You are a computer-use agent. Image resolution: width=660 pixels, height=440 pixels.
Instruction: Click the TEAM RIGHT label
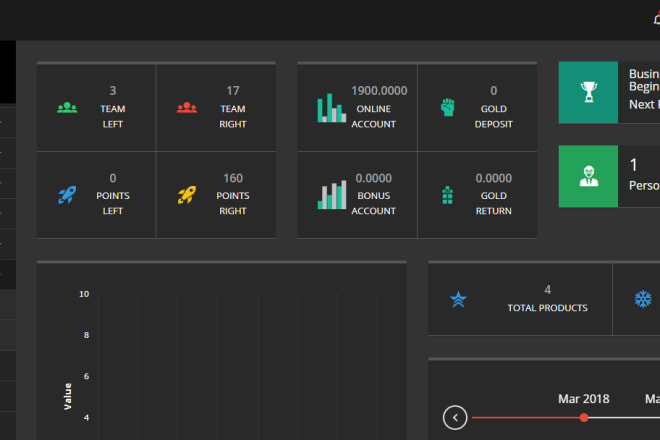[233, 117]
